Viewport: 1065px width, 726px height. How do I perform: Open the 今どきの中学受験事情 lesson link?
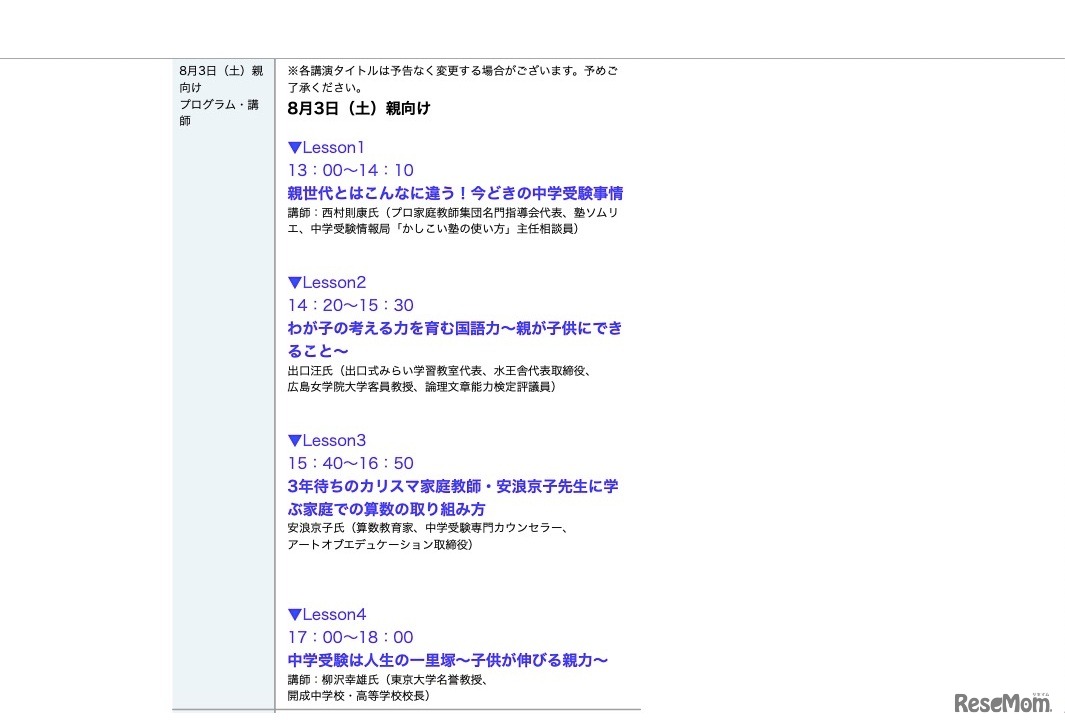455,193
